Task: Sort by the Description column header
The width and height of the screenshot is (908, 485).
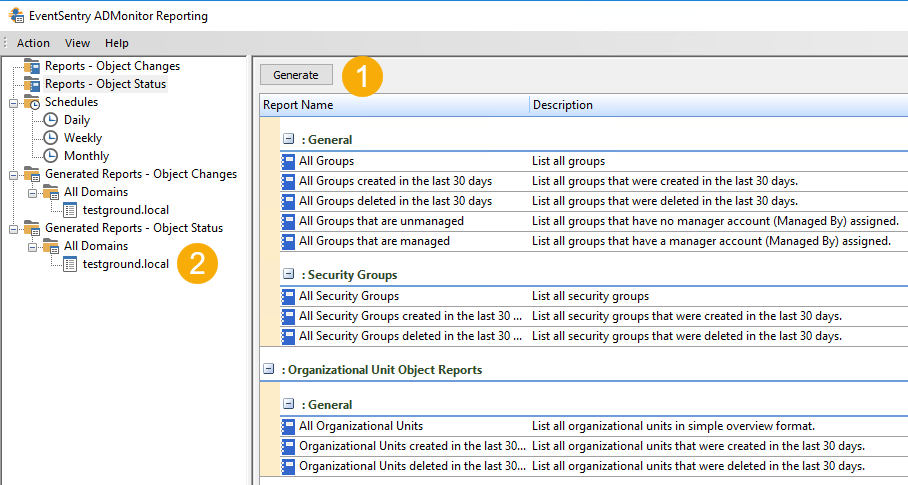Action: tap(719, 105)
